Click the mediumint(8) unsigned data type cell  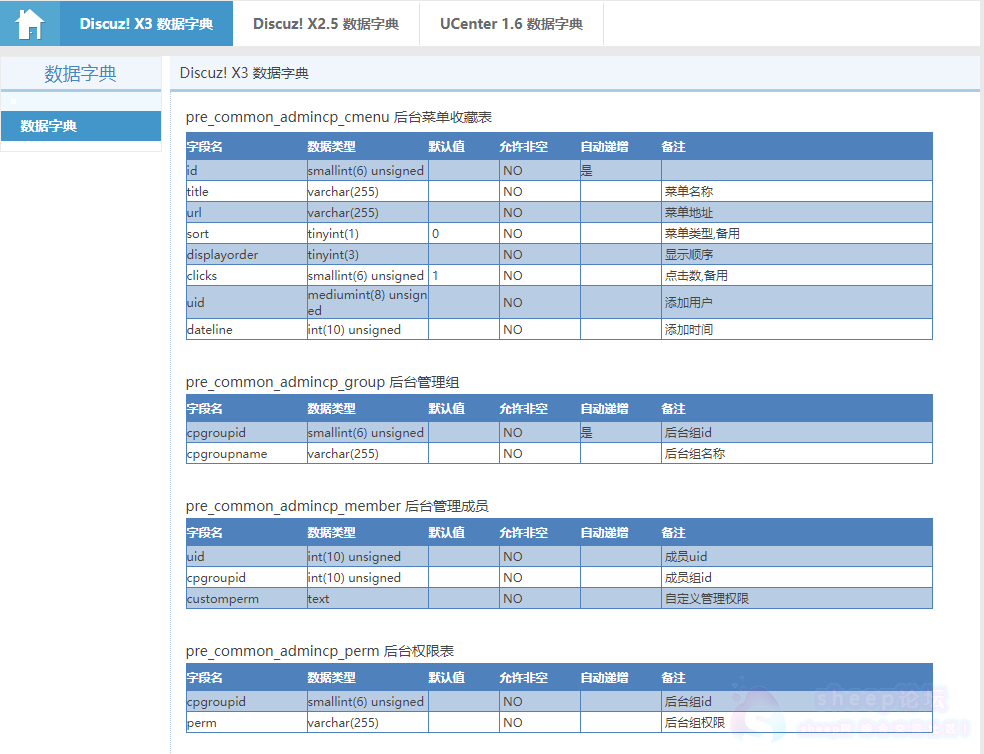(x=368, y=303)
